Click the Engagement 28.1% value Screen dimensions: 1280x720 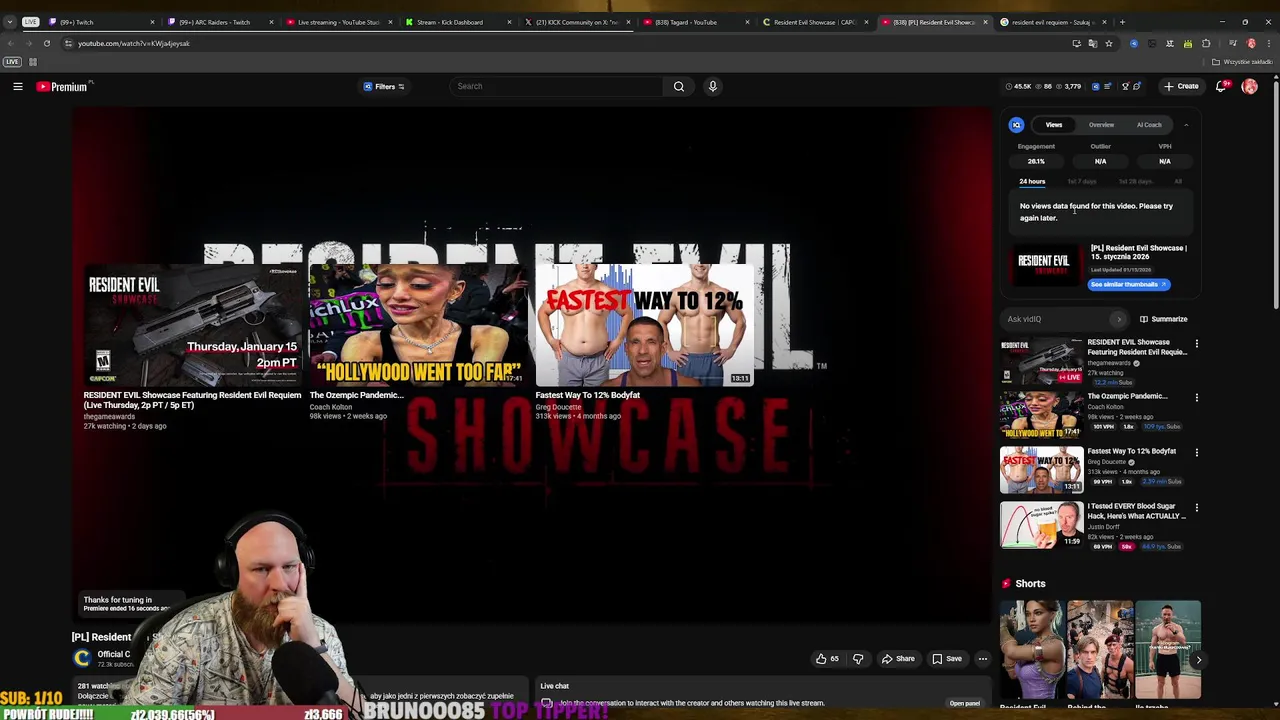(x=1036, y=161)
